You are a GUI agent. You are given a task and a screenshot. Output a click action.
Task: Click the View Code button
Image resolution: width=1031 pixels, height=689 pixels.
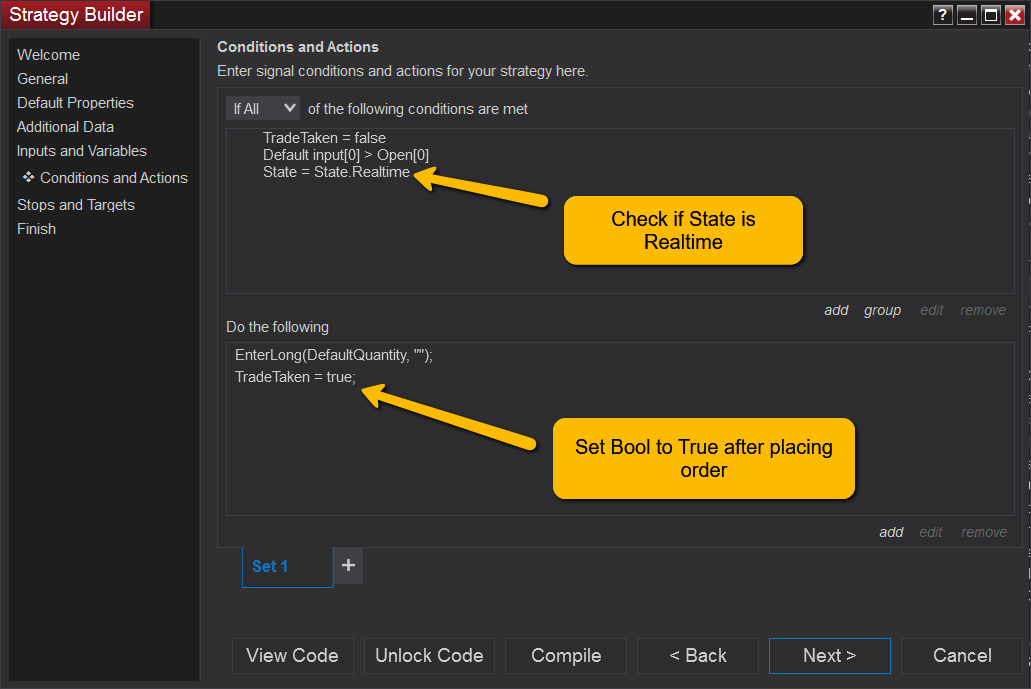pyautogui.click(x=292, y=656)
